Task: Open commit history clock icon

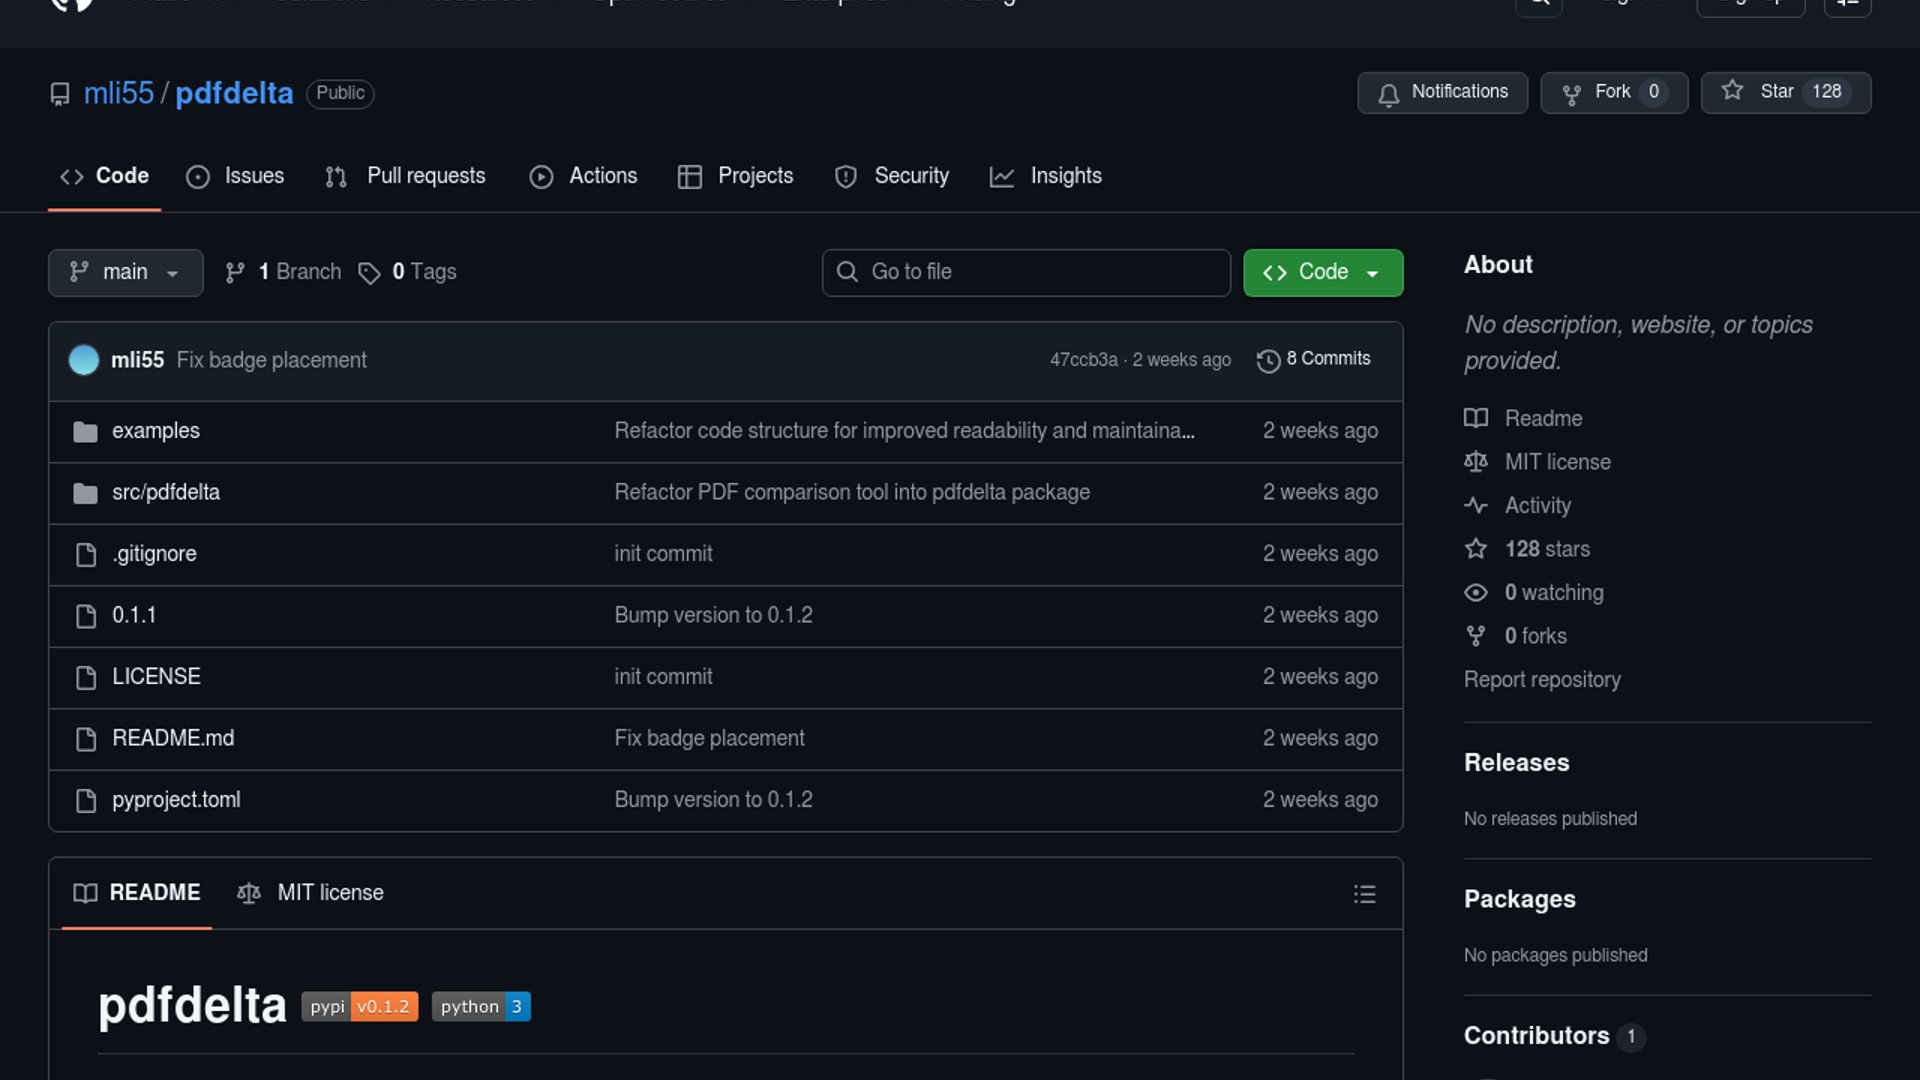Action: click(x=1268, y=360)
